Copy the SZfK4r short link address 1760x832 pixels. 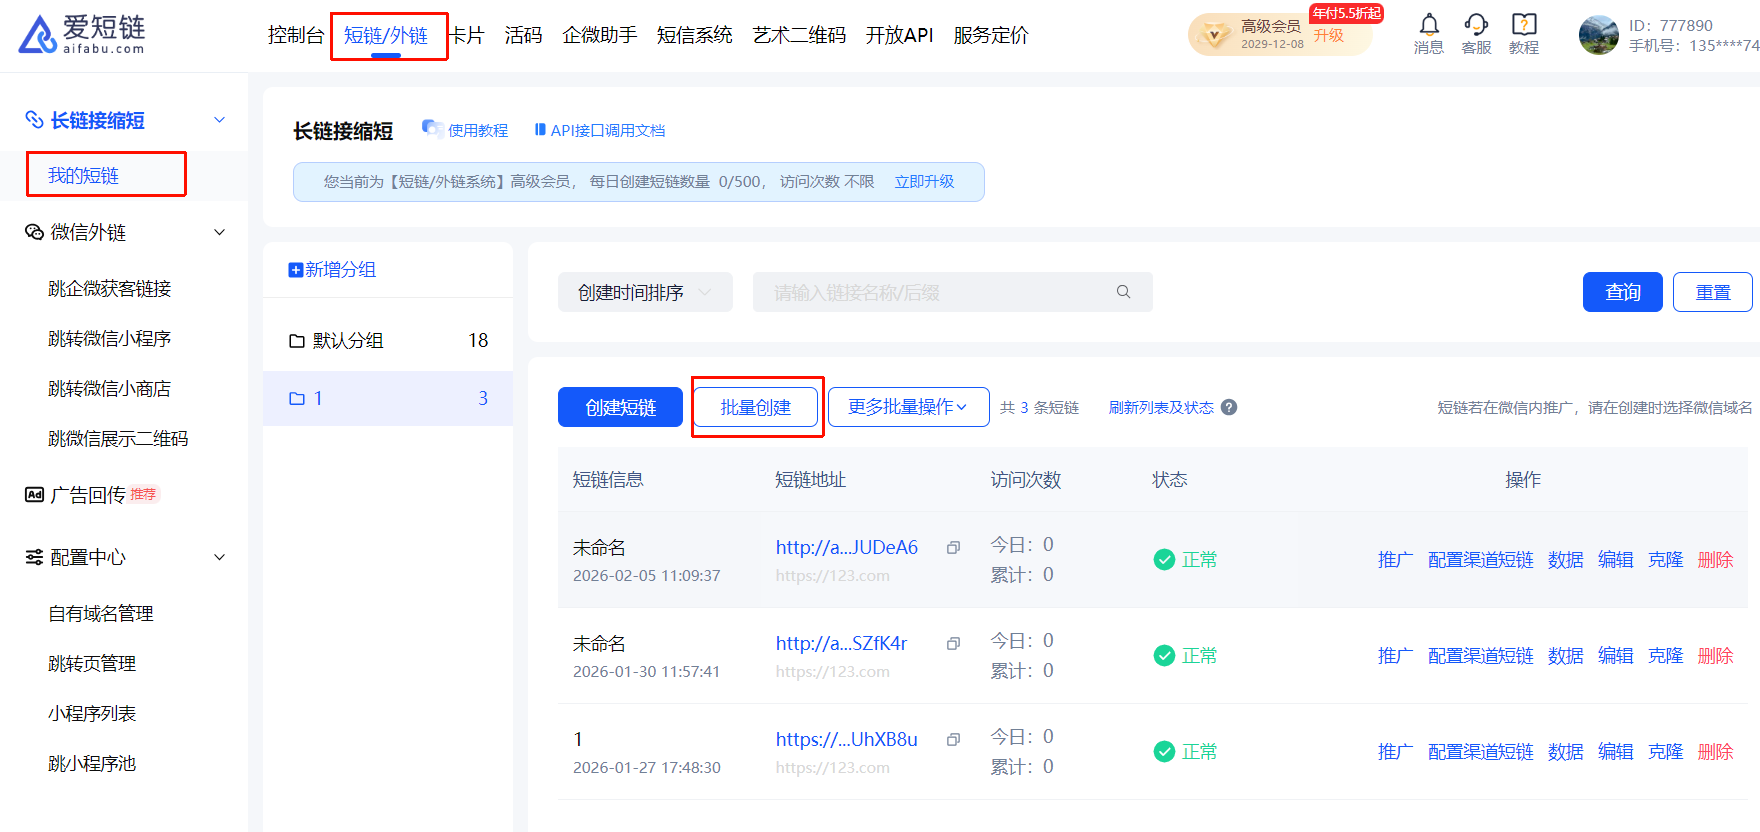953,644
